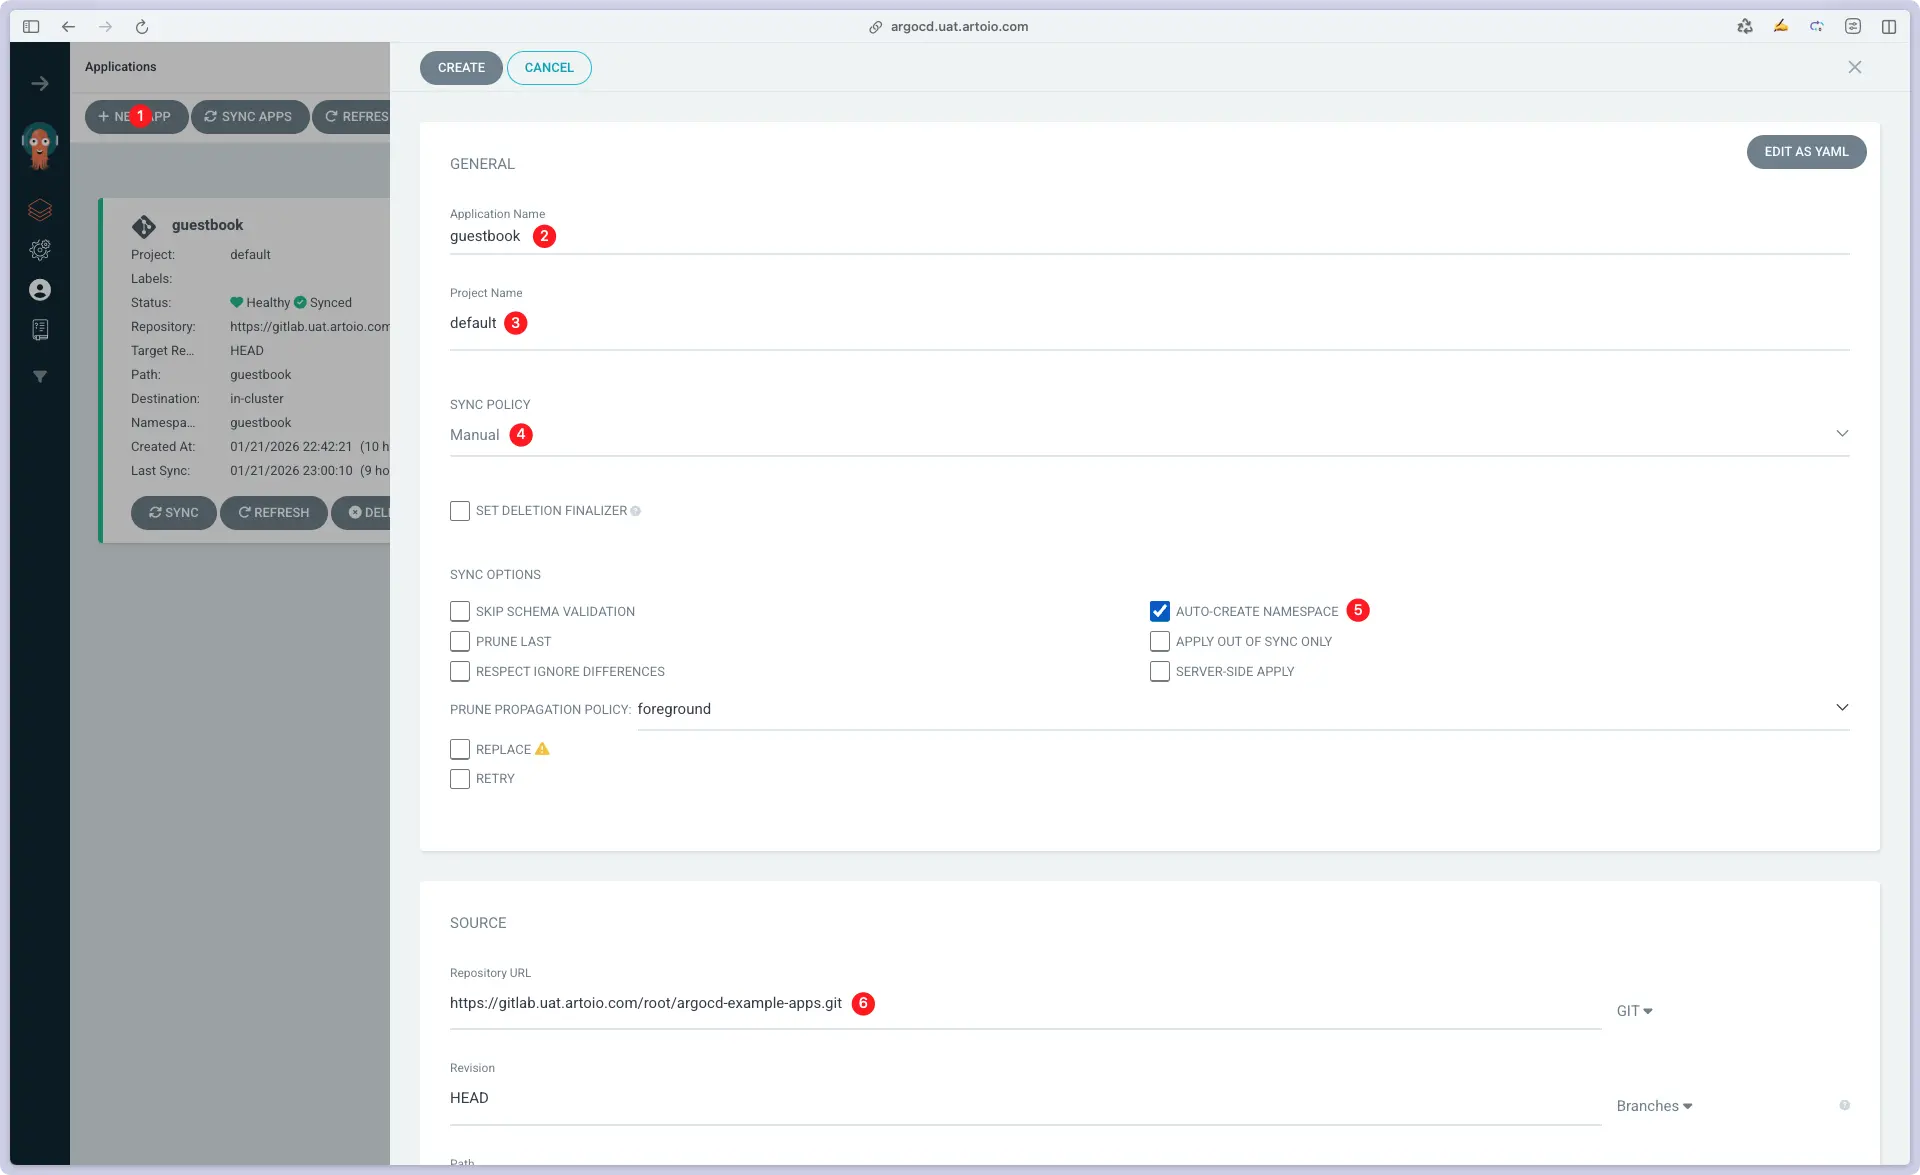Viewport: 1920px width, 1175px height.
Task: Click the Replace warning triangle icon
Action: click(x=542, y=749)
